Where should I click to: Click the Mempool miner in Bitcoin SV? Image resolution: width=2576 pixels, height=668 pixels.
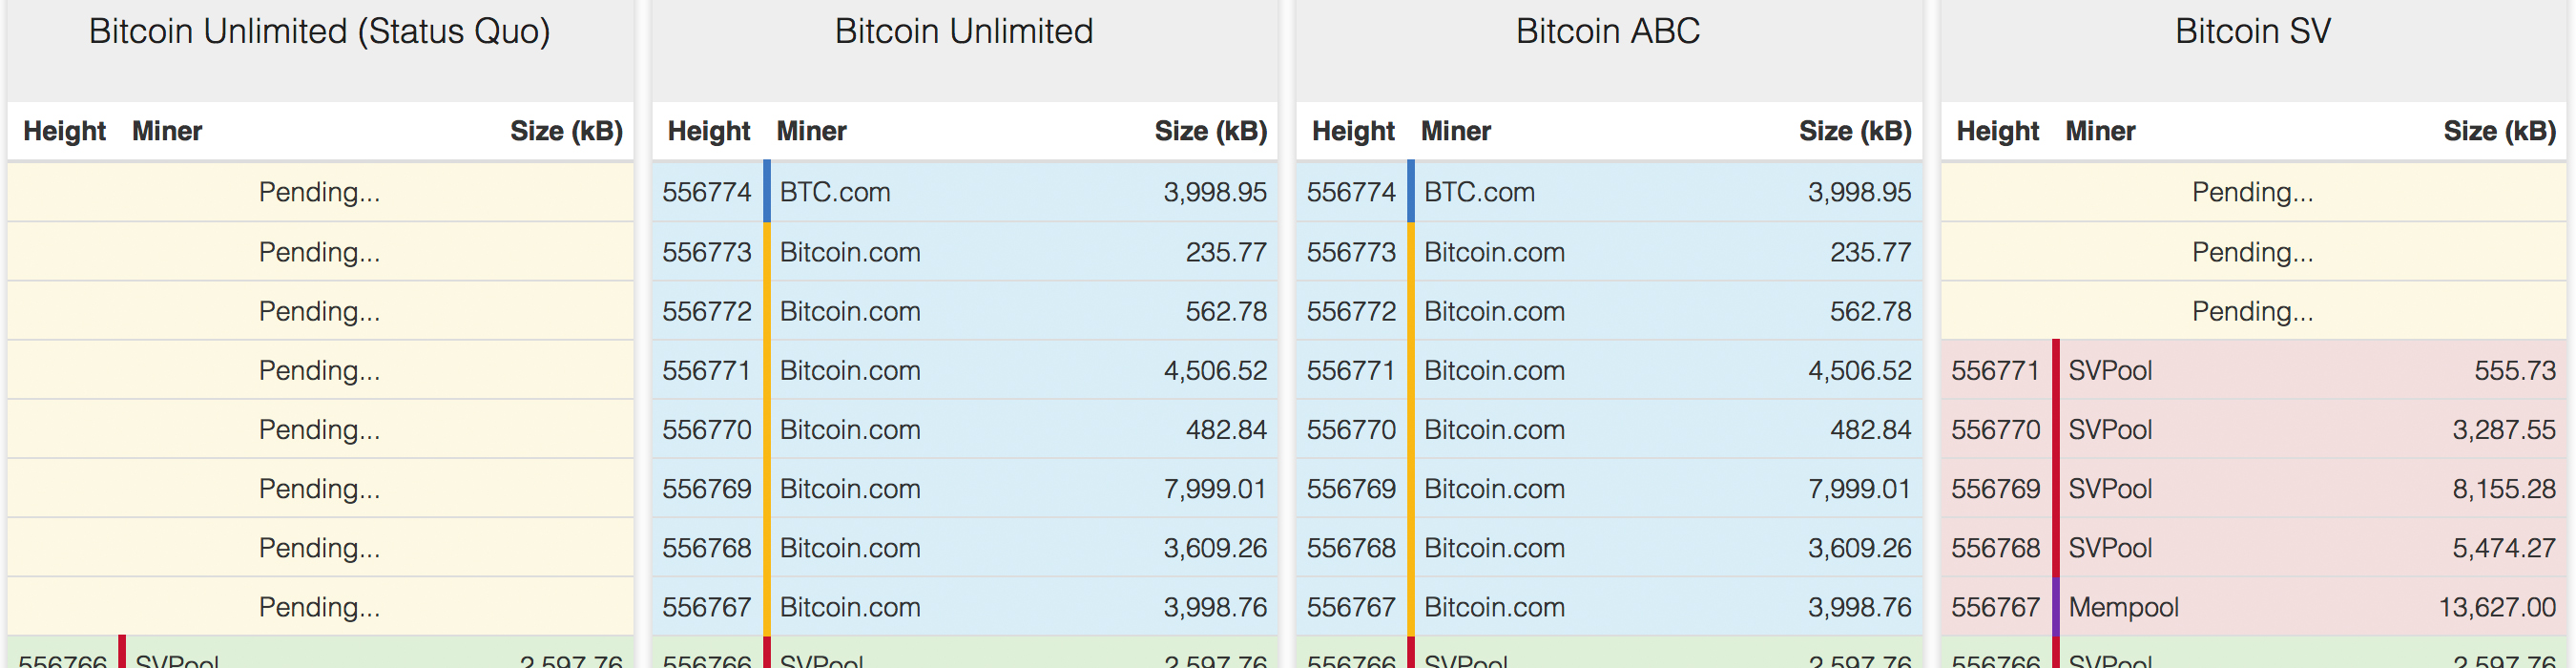pos(2123,607)
